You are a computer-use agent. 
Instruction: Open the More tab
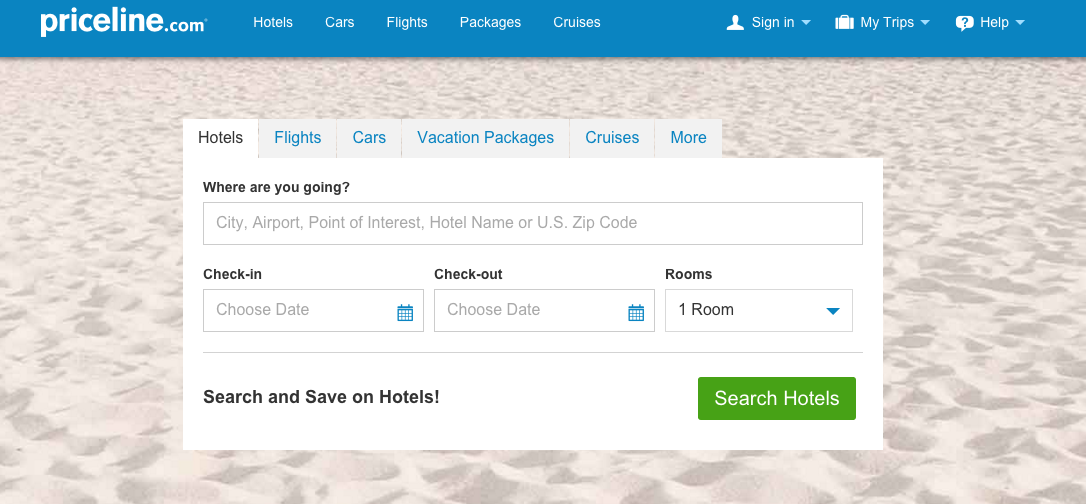pyautogui.click(x=688, y=138)
